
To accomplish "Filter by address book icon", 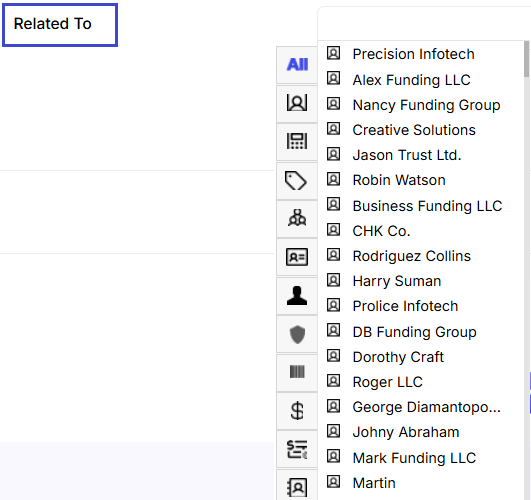I will pos(297,487).
